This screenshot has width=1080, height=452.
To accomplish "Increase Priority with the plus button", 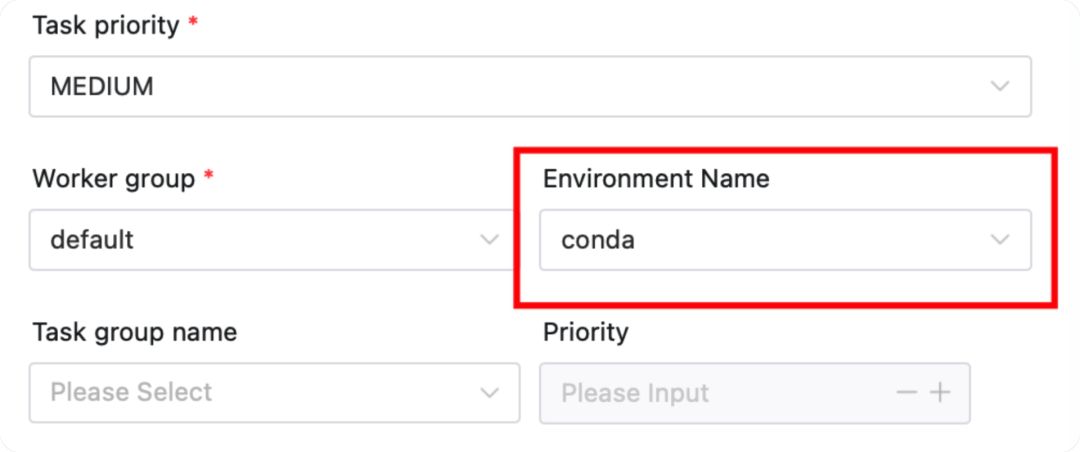I will [x=940, y=392].
